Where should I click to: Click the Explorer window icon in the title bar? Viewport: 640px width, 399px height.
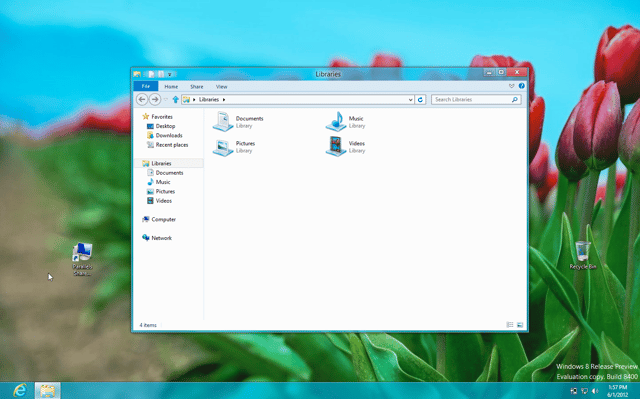[137, 74]
